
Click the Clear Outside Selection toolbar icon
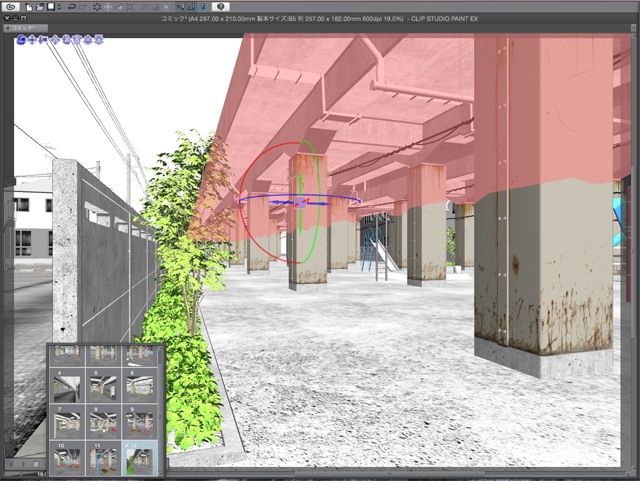coord(108,7)
